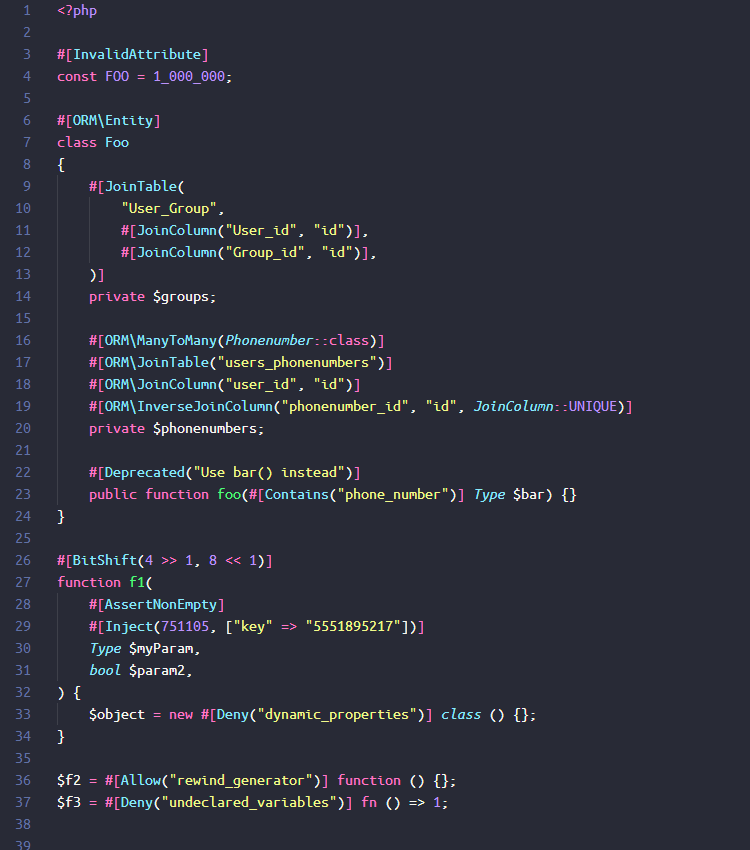Viewport: 750px width, 850px height.
Task: Place cursor on the "User_Group" string
Action: point(169,208)
